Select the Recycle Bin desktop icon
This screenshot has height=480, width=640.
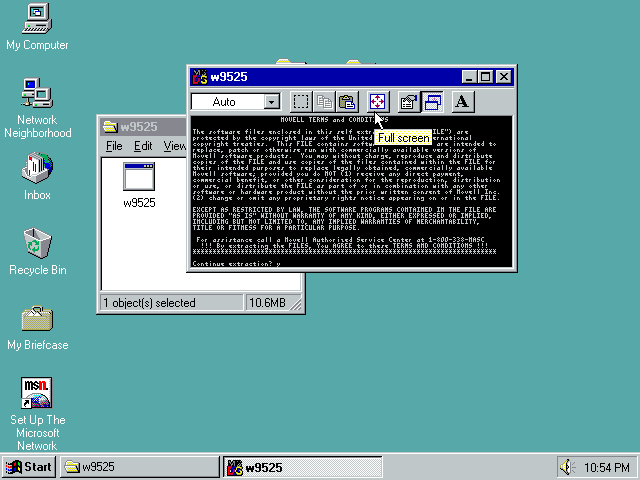37,252
